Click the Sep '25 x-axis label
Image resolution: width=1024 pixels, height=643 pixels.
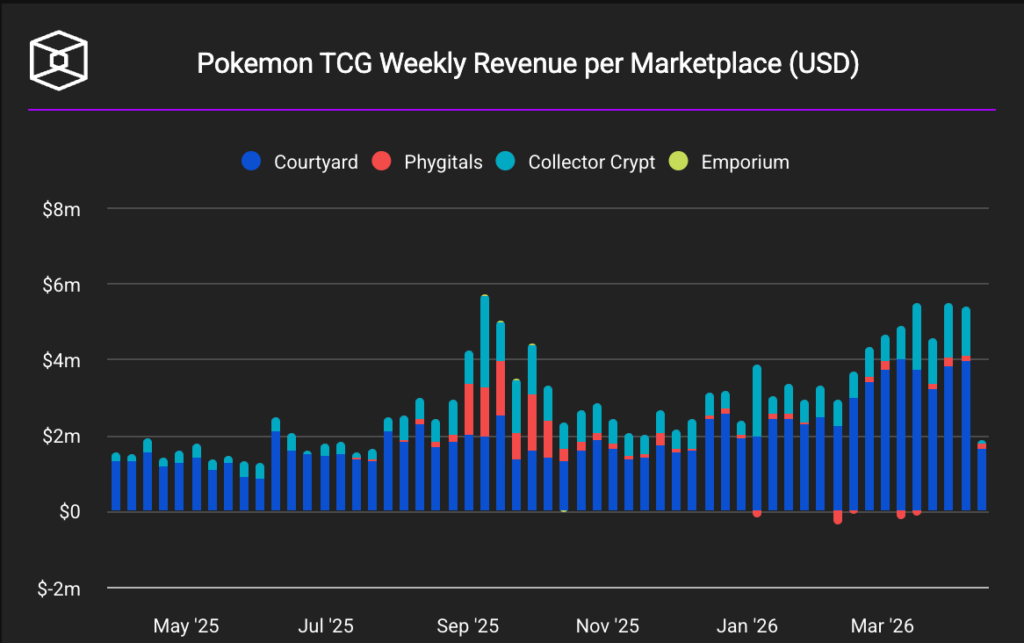(x=469, y=627)
